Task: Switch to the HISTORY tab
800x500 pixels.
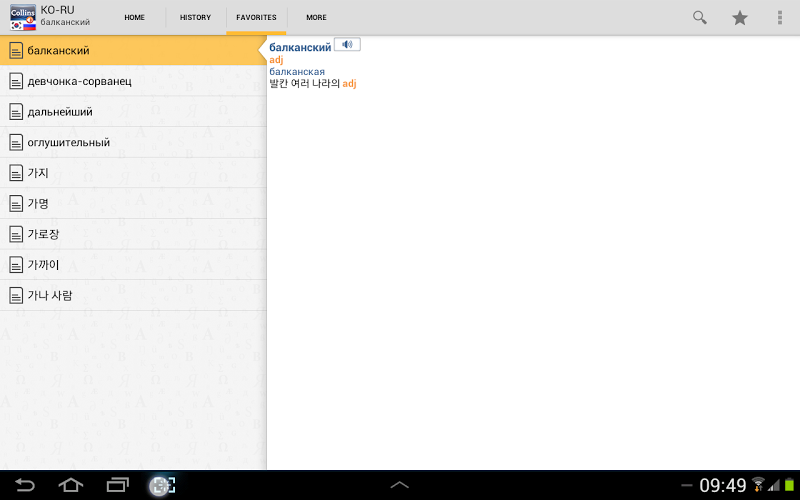Action: [195, 17]
